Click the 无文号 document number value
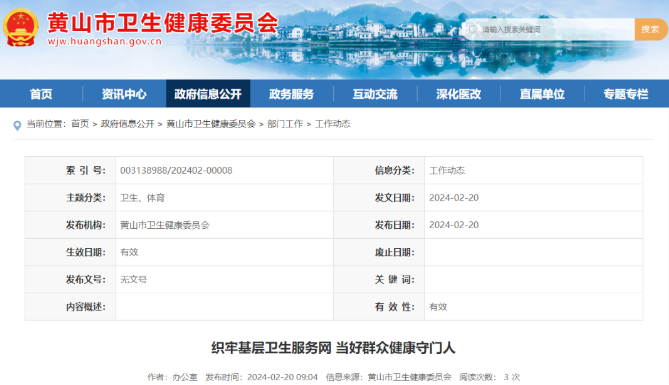The height and width of the screenshot is (385, 669). [x=134, y=280]
